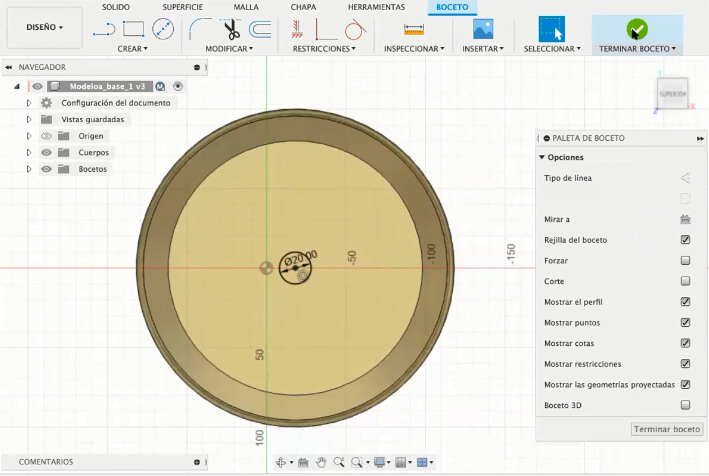Expand the Bocetos folder in navigator
Viewport: 709px width, 476px height.
[x=29, y=169]
